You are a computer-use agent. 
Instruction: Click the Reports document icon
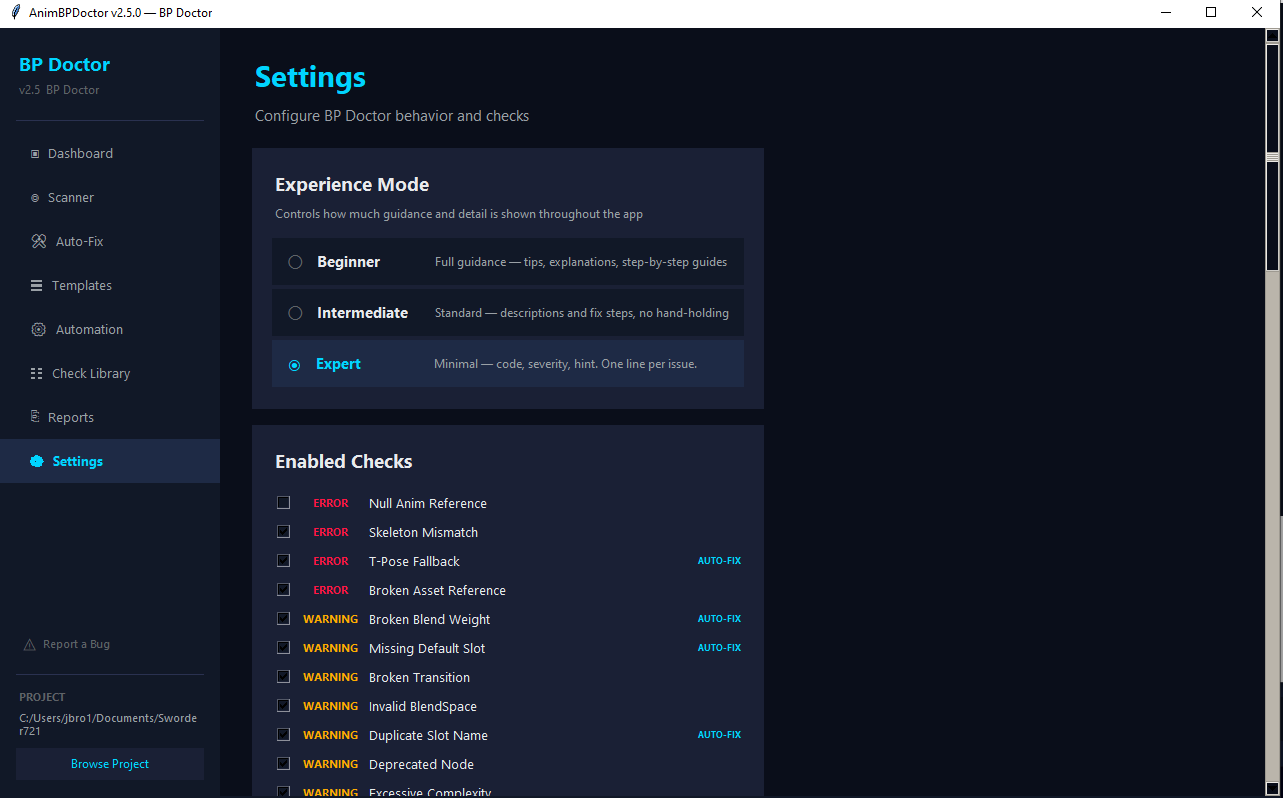(x=35, y=417)
